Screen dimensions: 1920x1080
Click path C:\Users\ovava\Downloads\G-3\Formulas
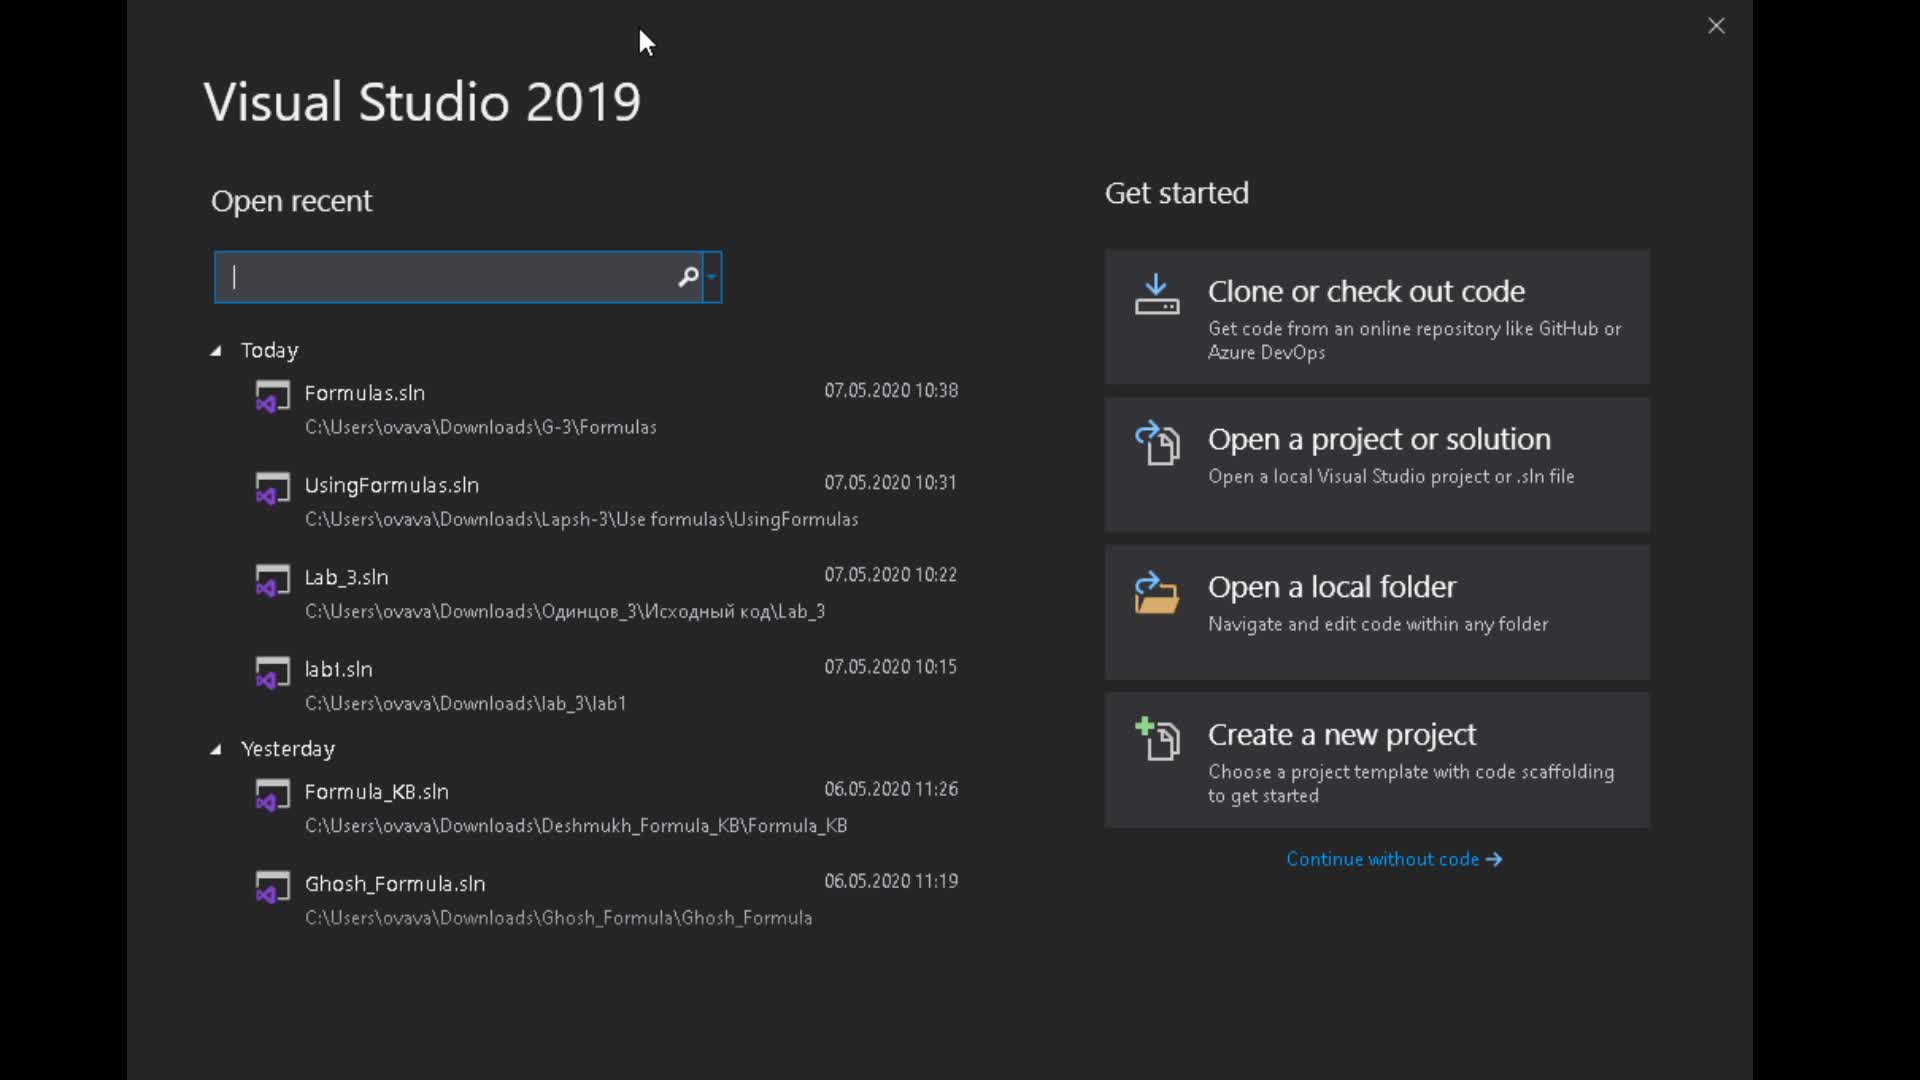point(481,427)
